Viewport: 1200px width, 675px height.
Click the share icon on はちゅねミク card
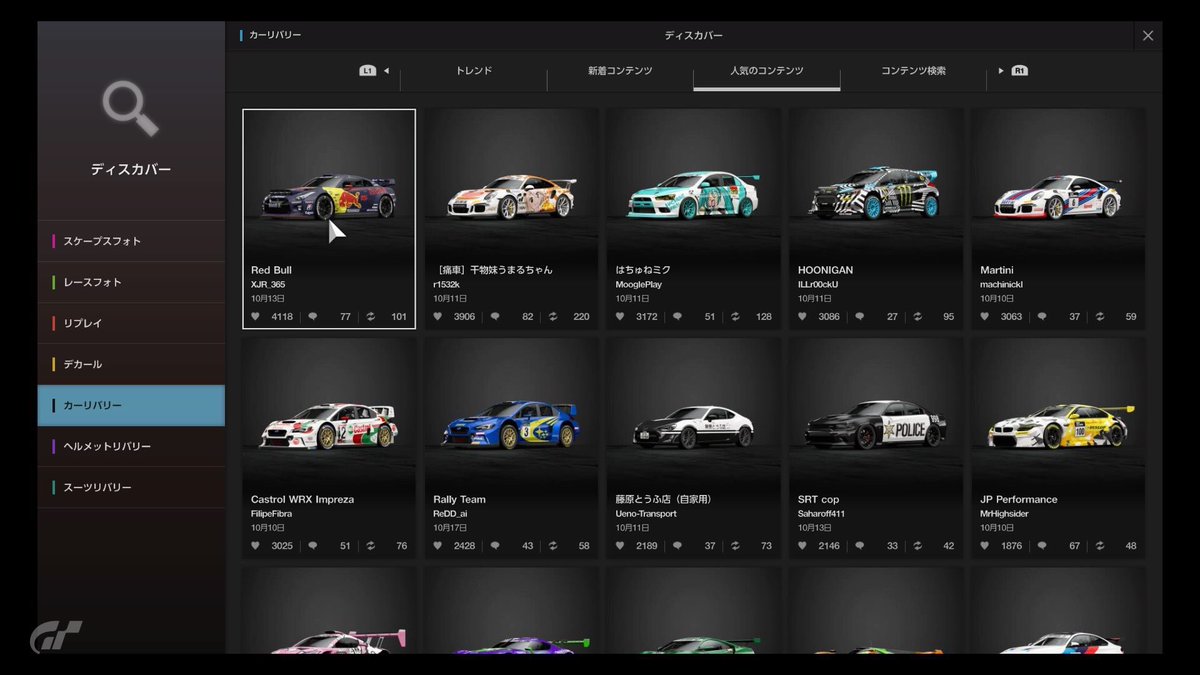tap(734, 317)
